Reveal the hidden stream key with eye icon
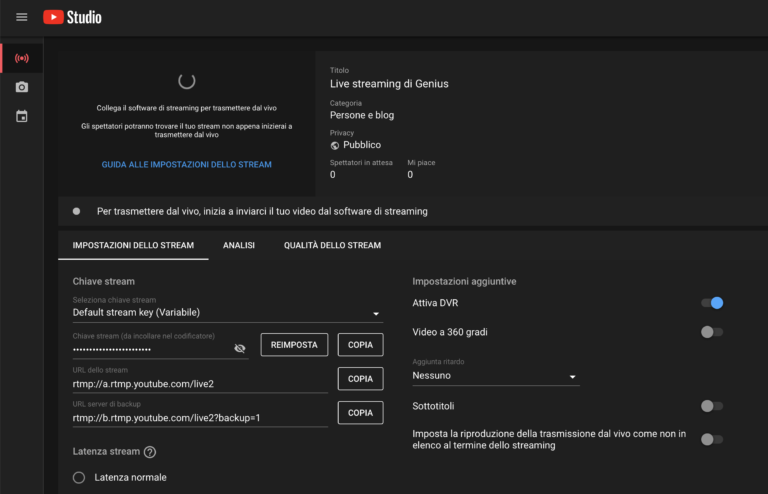This screenshot has width=768, height=494. pos(240,349)
